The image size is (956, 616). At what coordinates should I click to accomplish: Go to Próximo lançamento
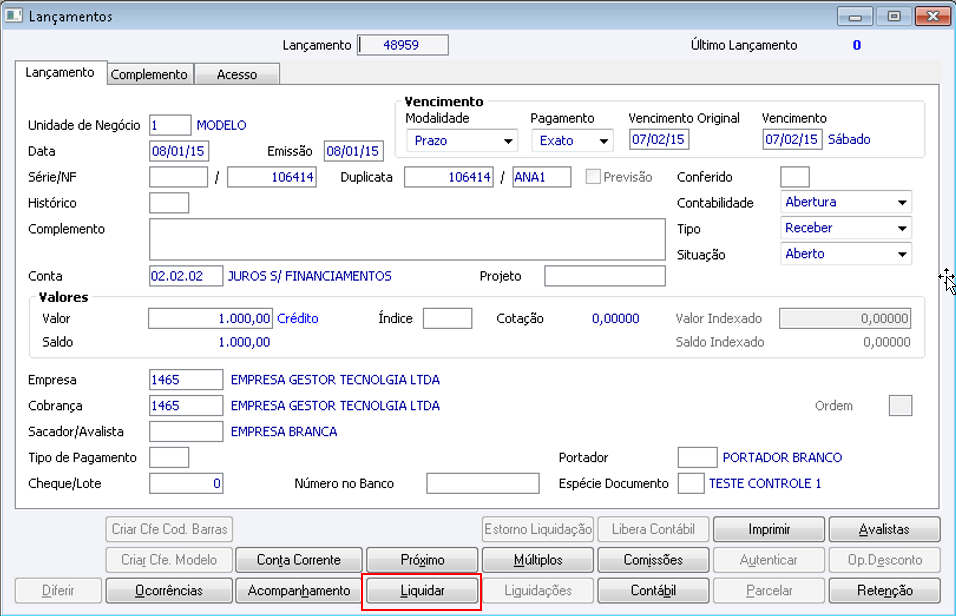coord(422,560)
